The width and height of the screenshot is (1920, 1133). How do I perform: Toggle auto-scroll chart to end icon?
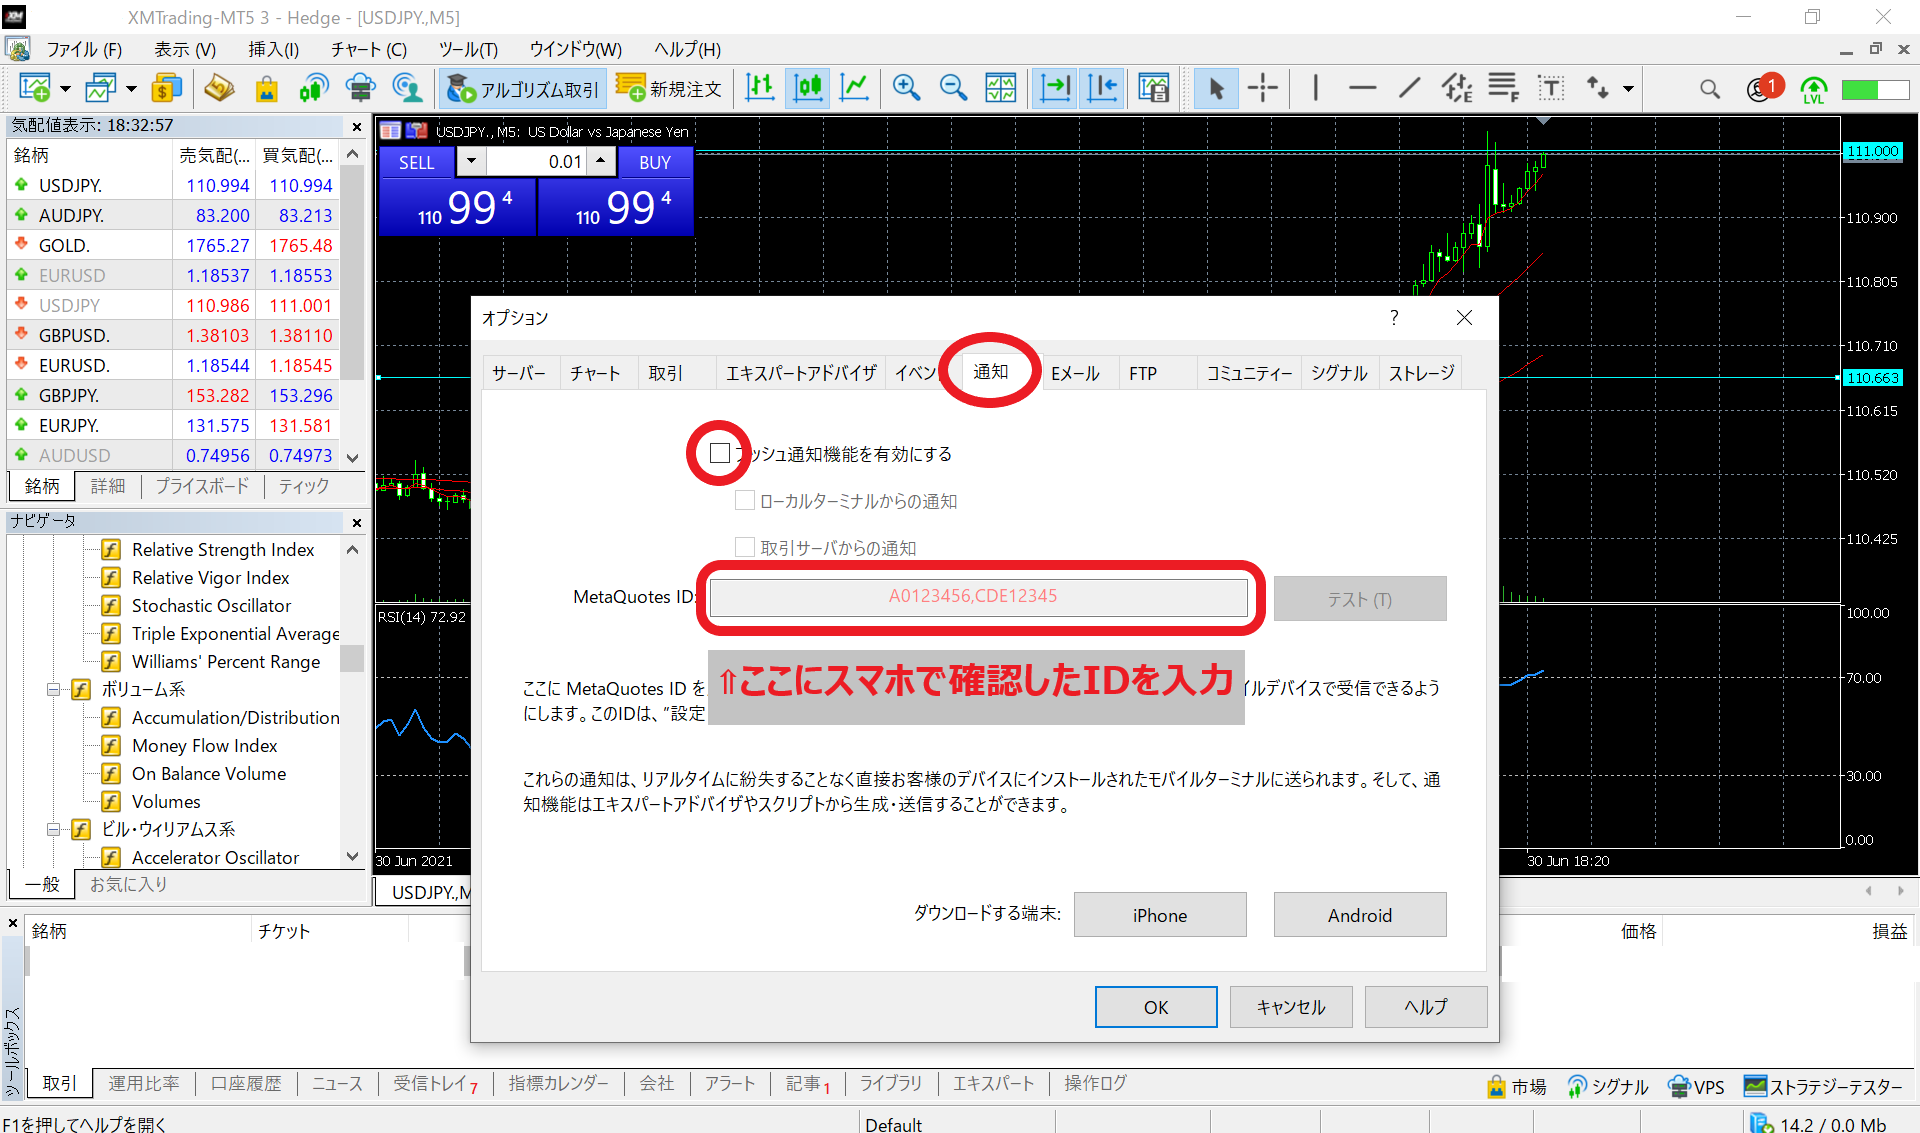(1055, 89)
